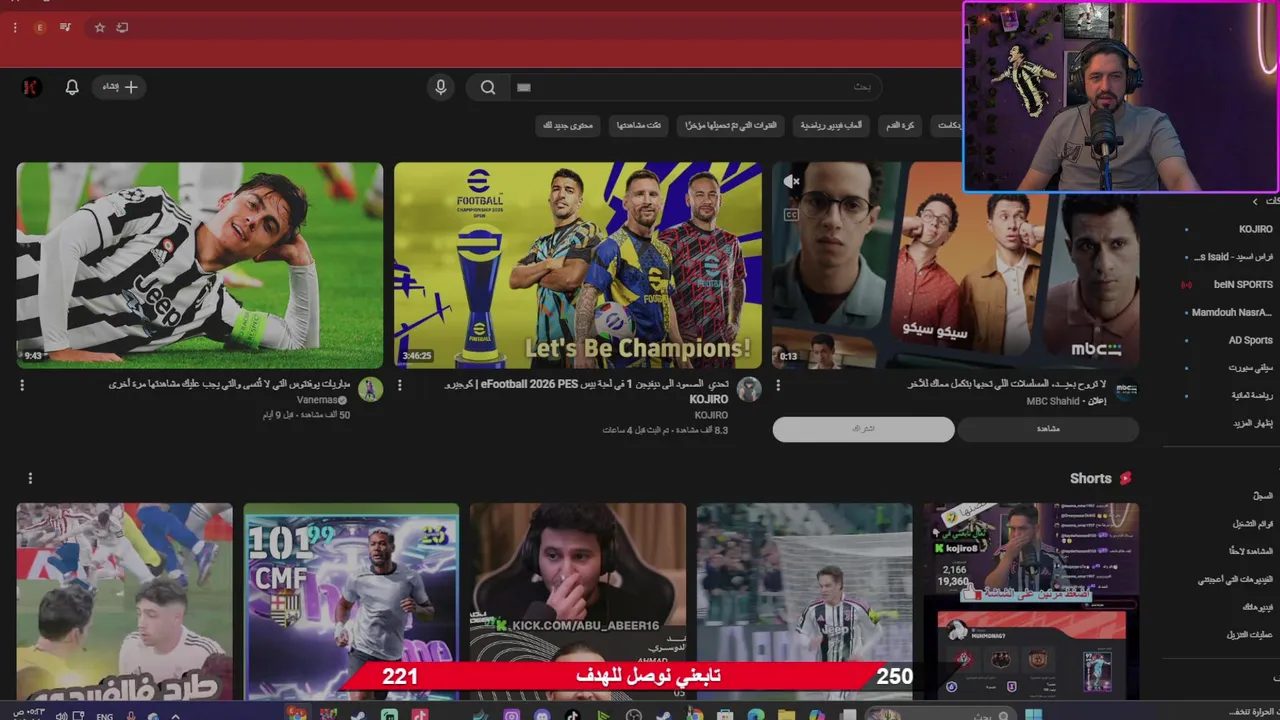Open options menu for the Vanemas video
1280x720 pixels.
pos(22,385)
